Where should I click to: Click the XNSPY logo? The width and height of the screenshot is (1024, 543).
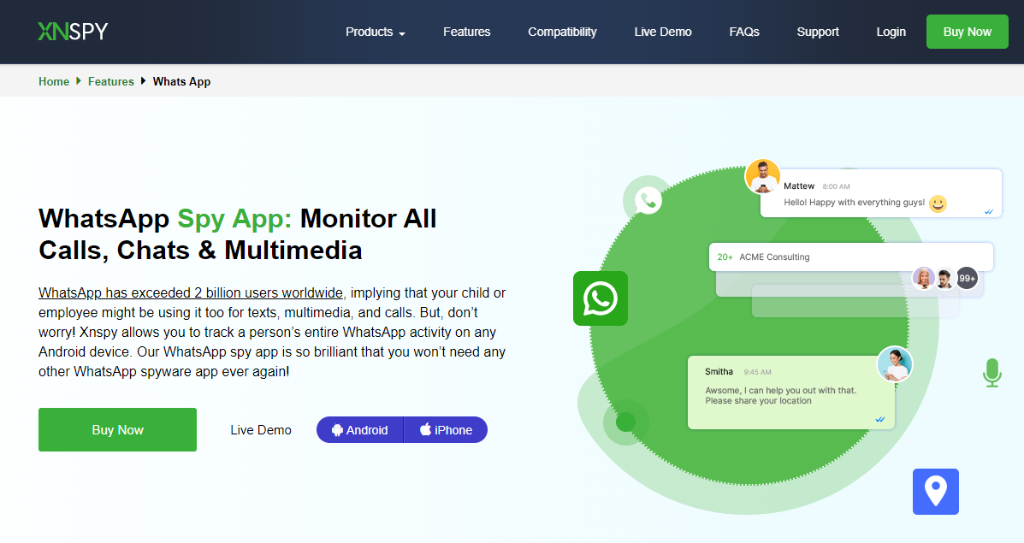click(x=72, y=31)
